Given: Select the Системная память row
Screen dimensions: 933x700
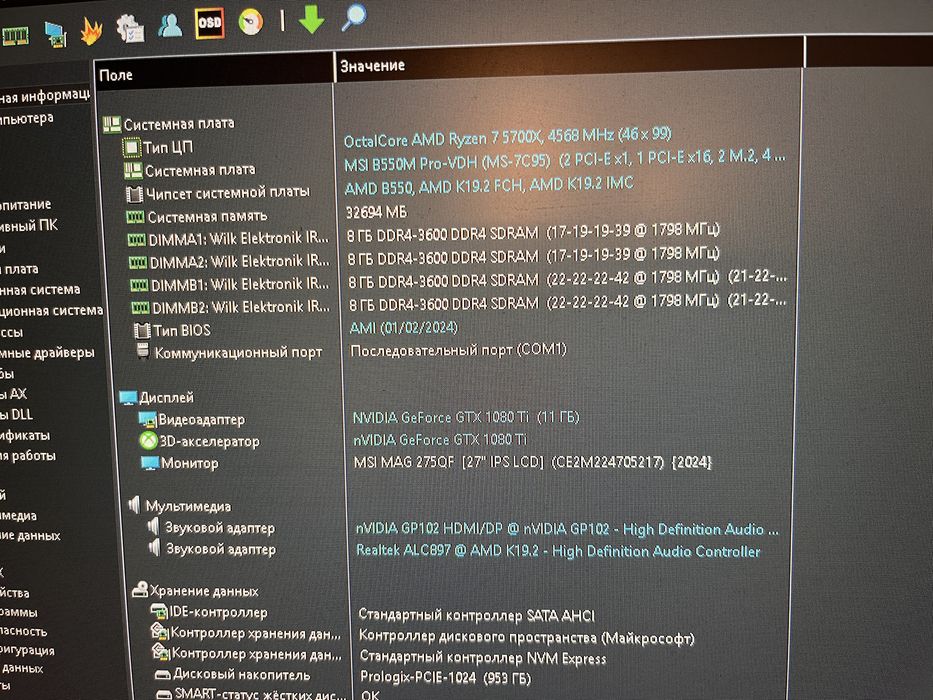Looking at the screenshot, I should pyautogui.click(x=207, y=216).
